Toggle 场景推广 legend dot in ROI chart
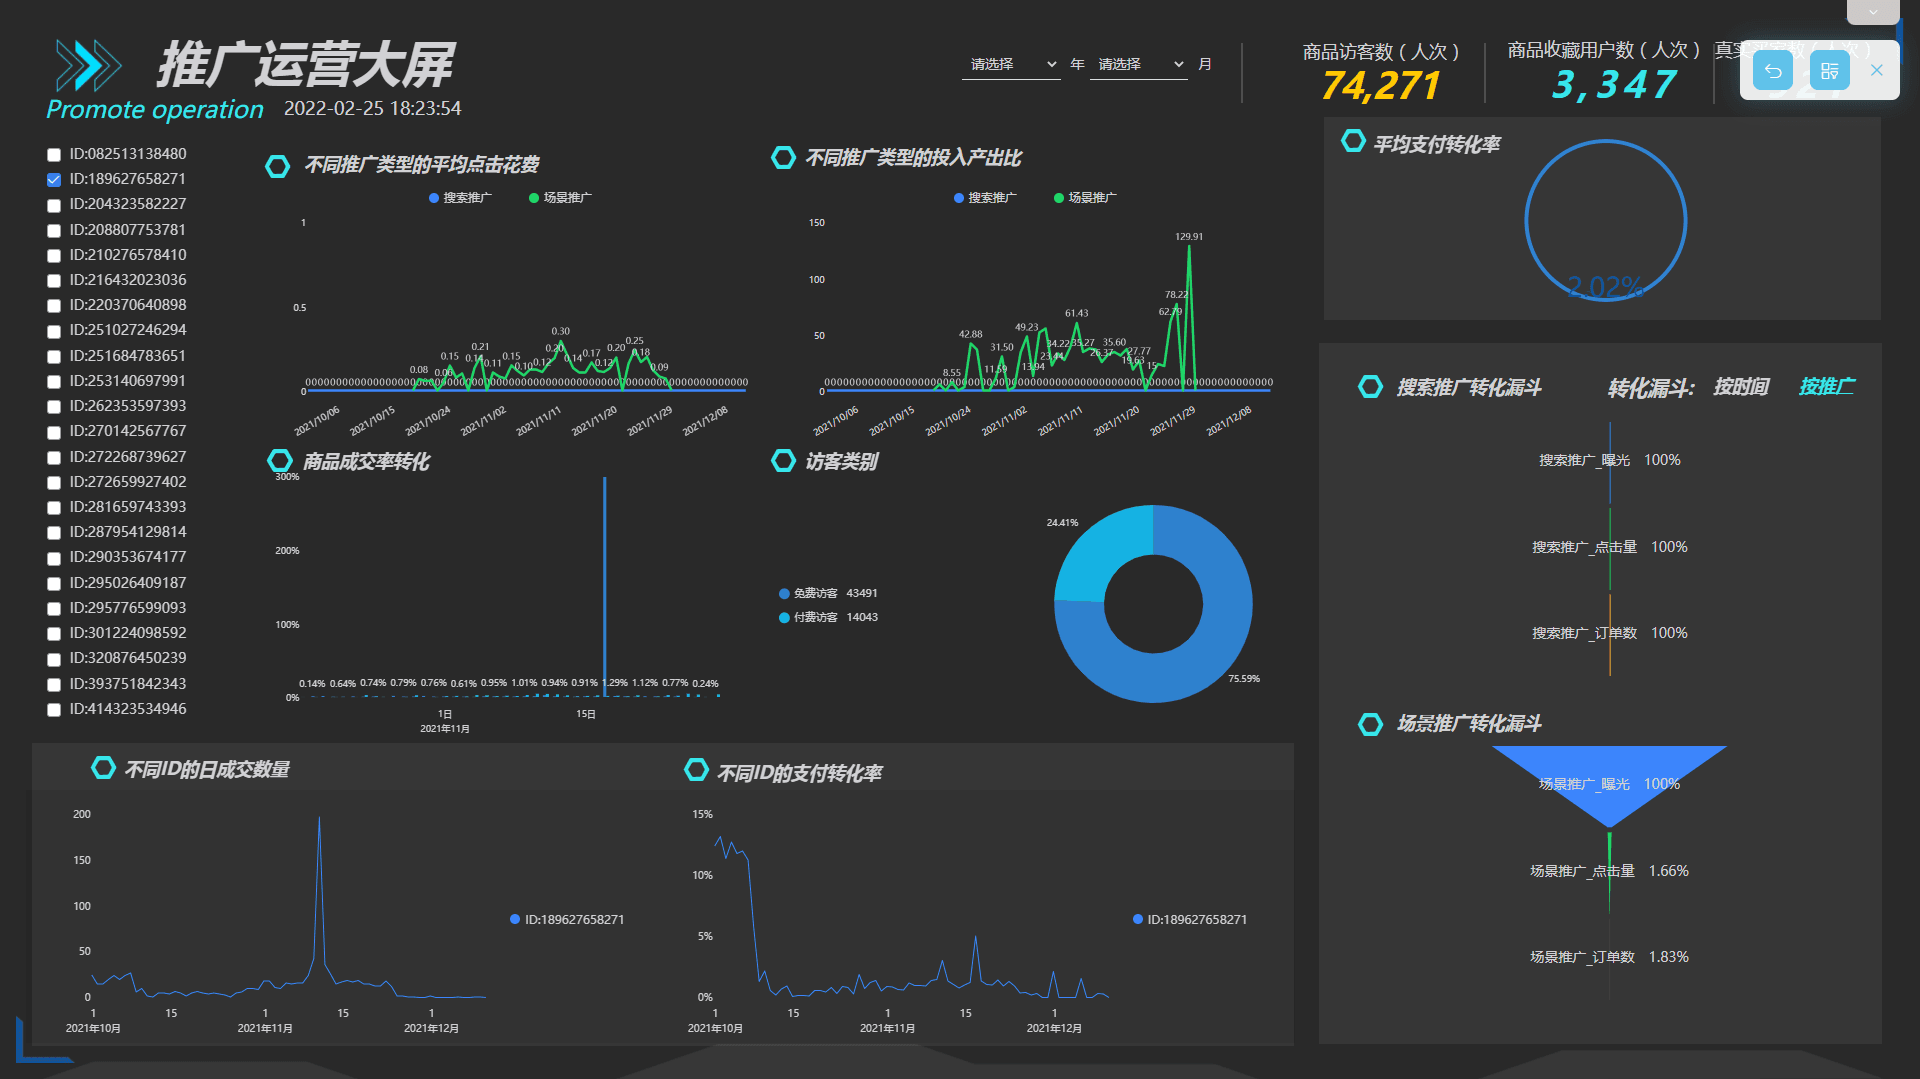Image resolution: width=1920 pixels, height=1079 pixels. pos(1059,198)
